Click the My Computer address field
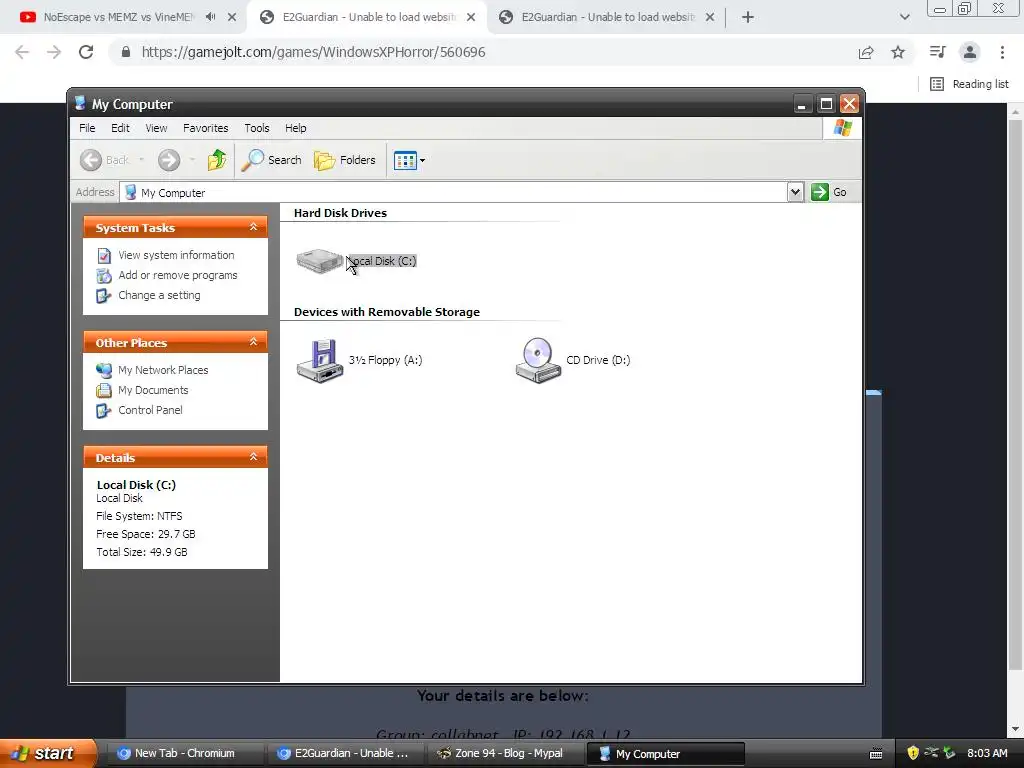The width and height of the screenshot is (1024, 768). pyautogui.click(x=454, y=193)
